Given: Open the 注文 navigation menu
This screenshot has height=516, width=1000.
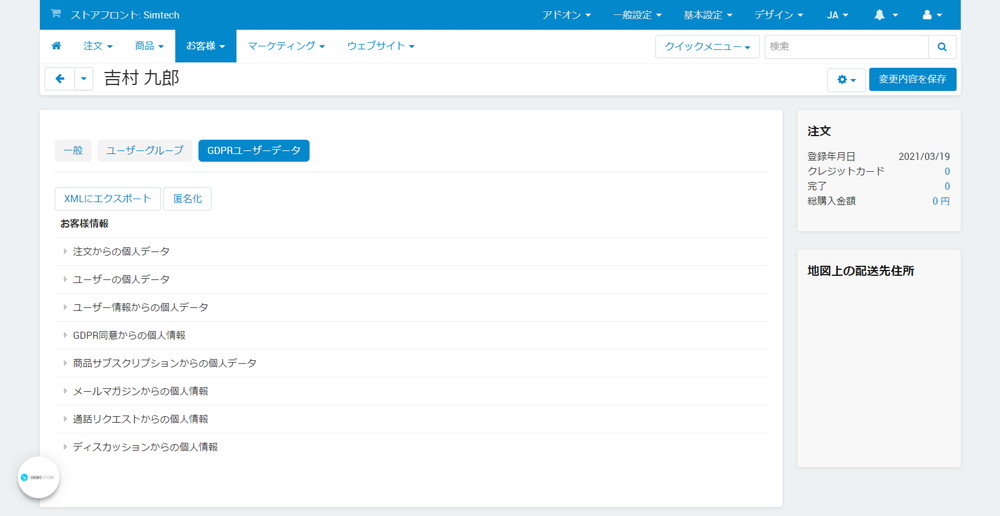Looking at the screenshot, I should (x=98, y=46).
